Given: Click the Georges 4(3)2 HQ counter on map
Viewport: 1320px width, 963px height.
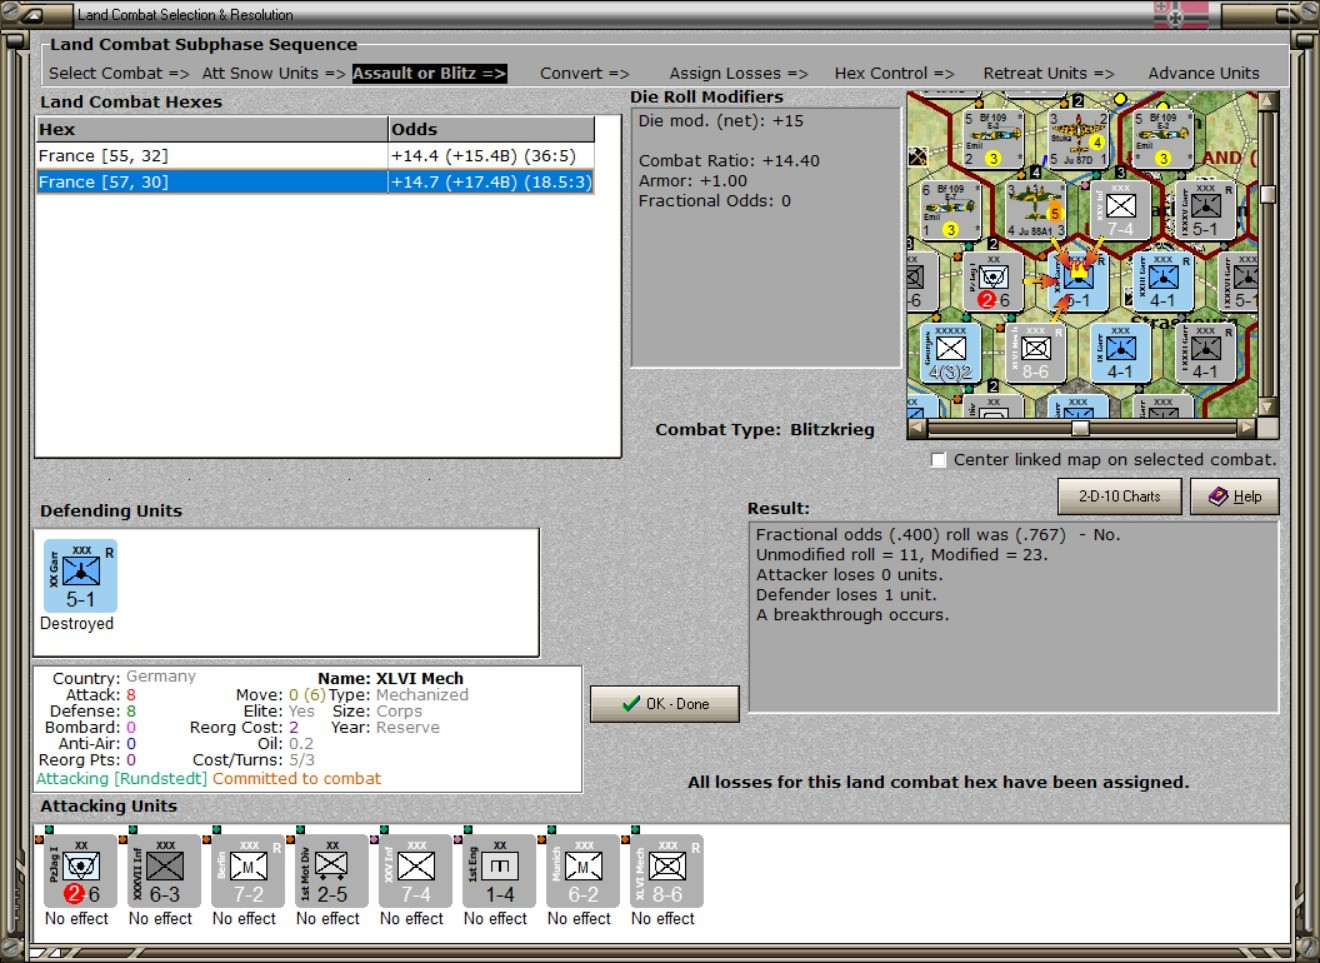Looking at the screenshot, I should [949, 354].
